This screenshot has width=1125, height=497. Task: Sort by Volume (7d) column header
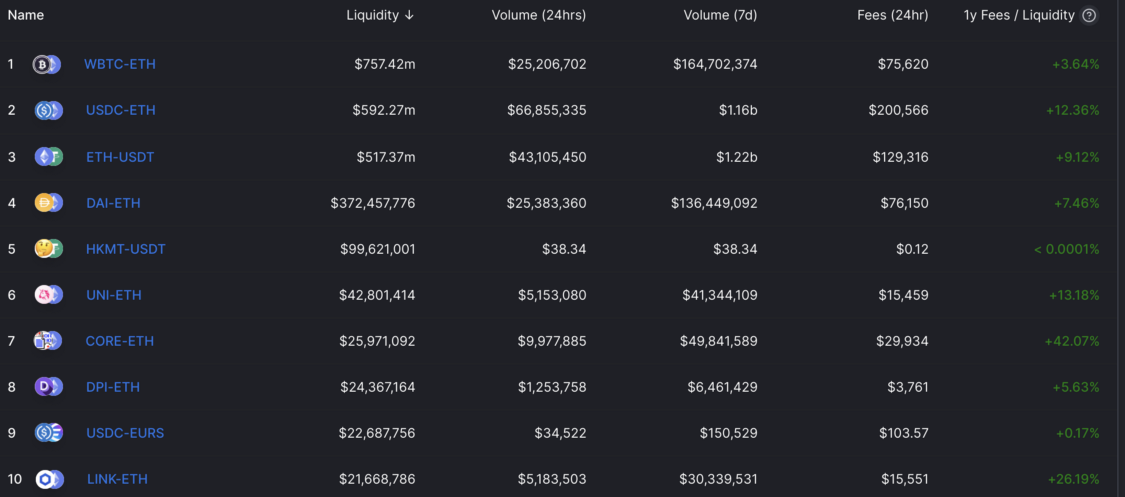click(x=720, y=15)
